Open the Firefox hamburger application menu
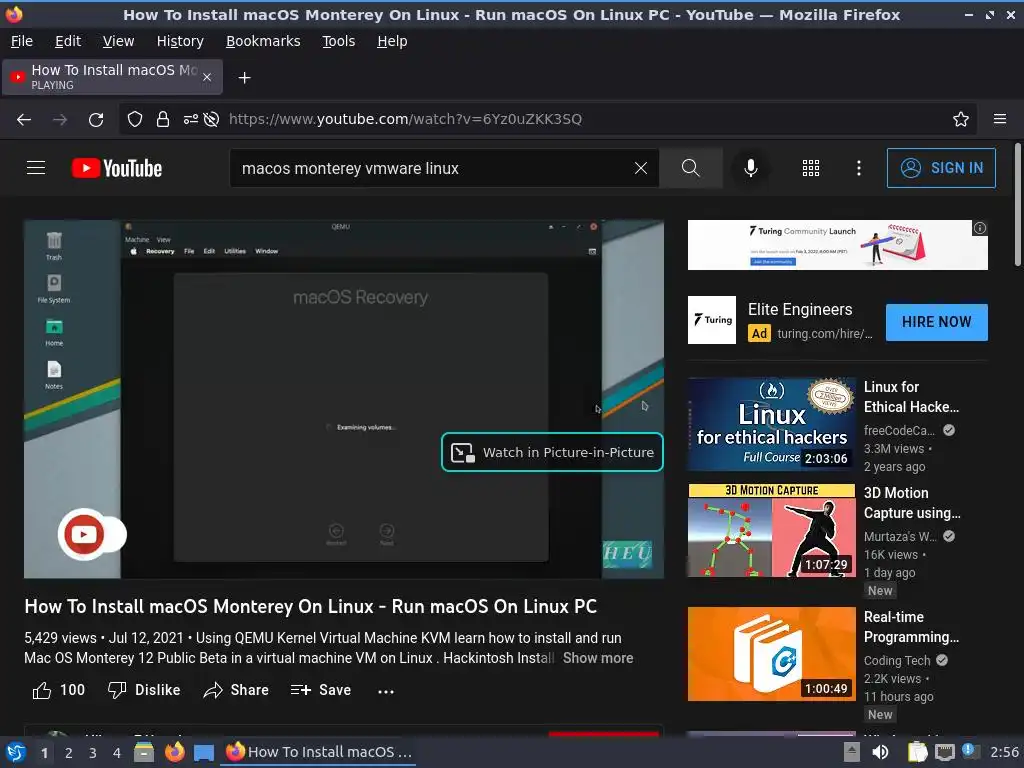The width and height of the screenshot is (1024, 768). pos(1000,119)
